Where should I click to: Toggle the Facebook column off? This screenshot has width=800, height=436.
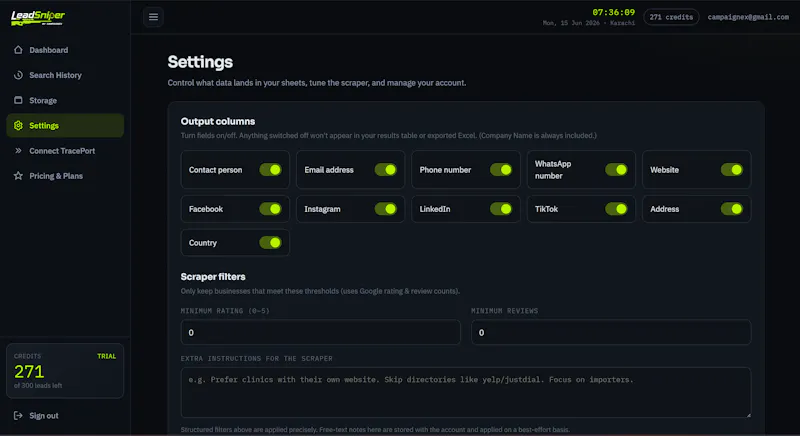coord(270,209)
